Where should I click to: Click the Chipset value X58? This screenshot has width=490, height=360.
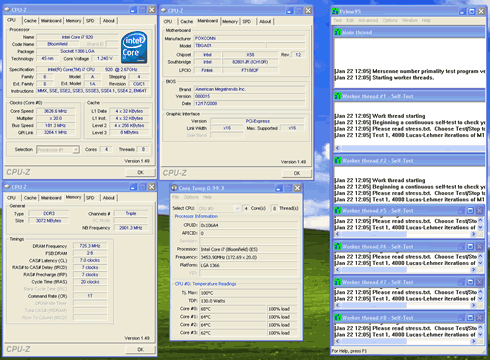pyautogui.click(x=250, y=55)
